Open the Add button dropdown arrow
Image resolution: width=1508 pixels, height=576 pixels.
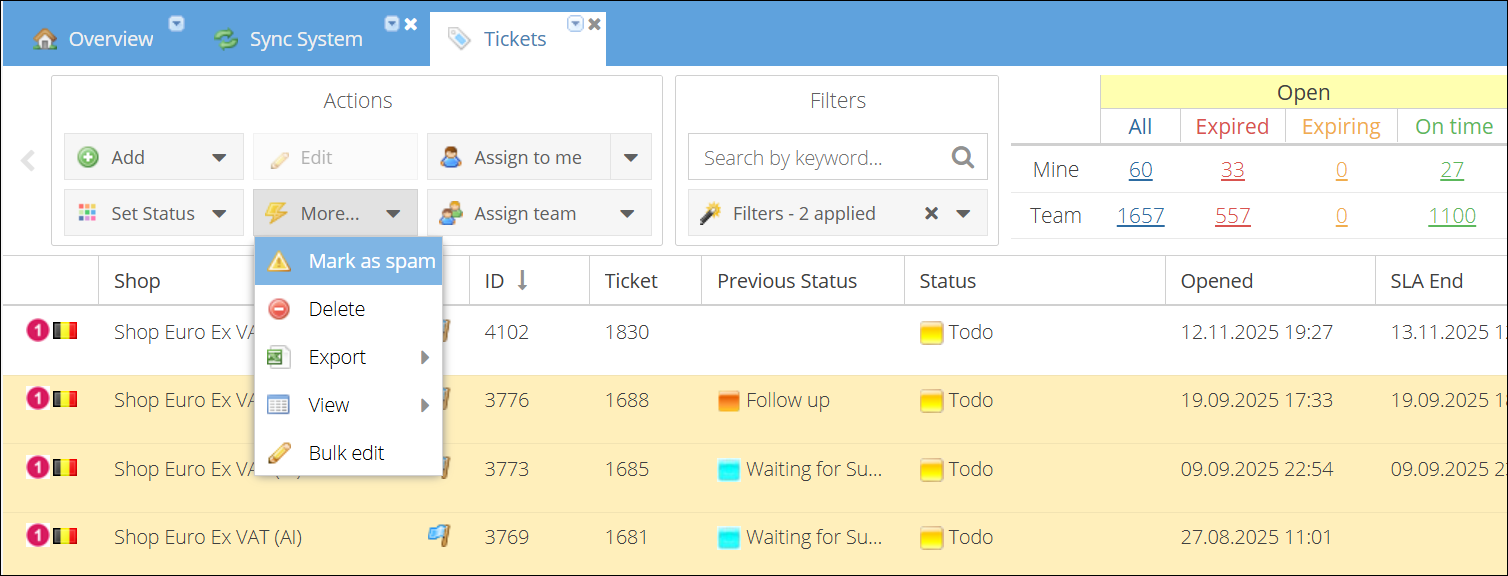pyautogui.click(x=219, y=158)
